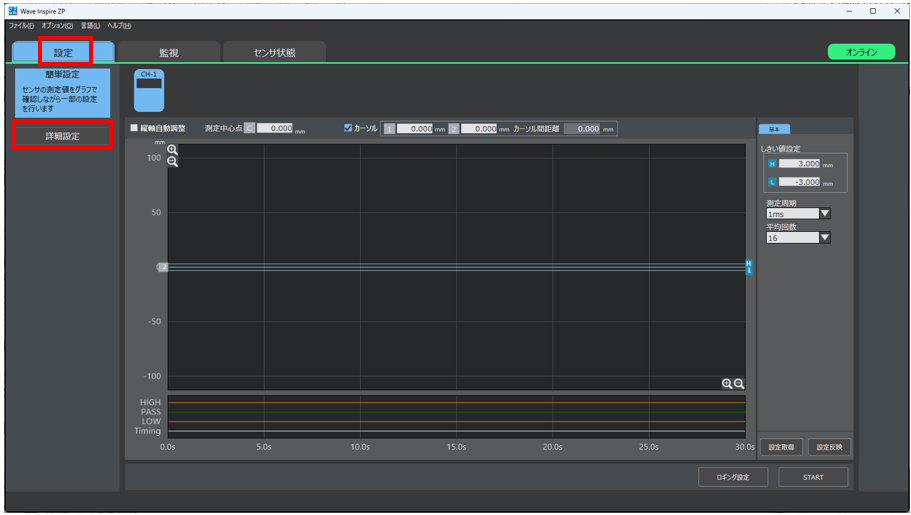Open the オプション menu

click(x=57, y=26)
